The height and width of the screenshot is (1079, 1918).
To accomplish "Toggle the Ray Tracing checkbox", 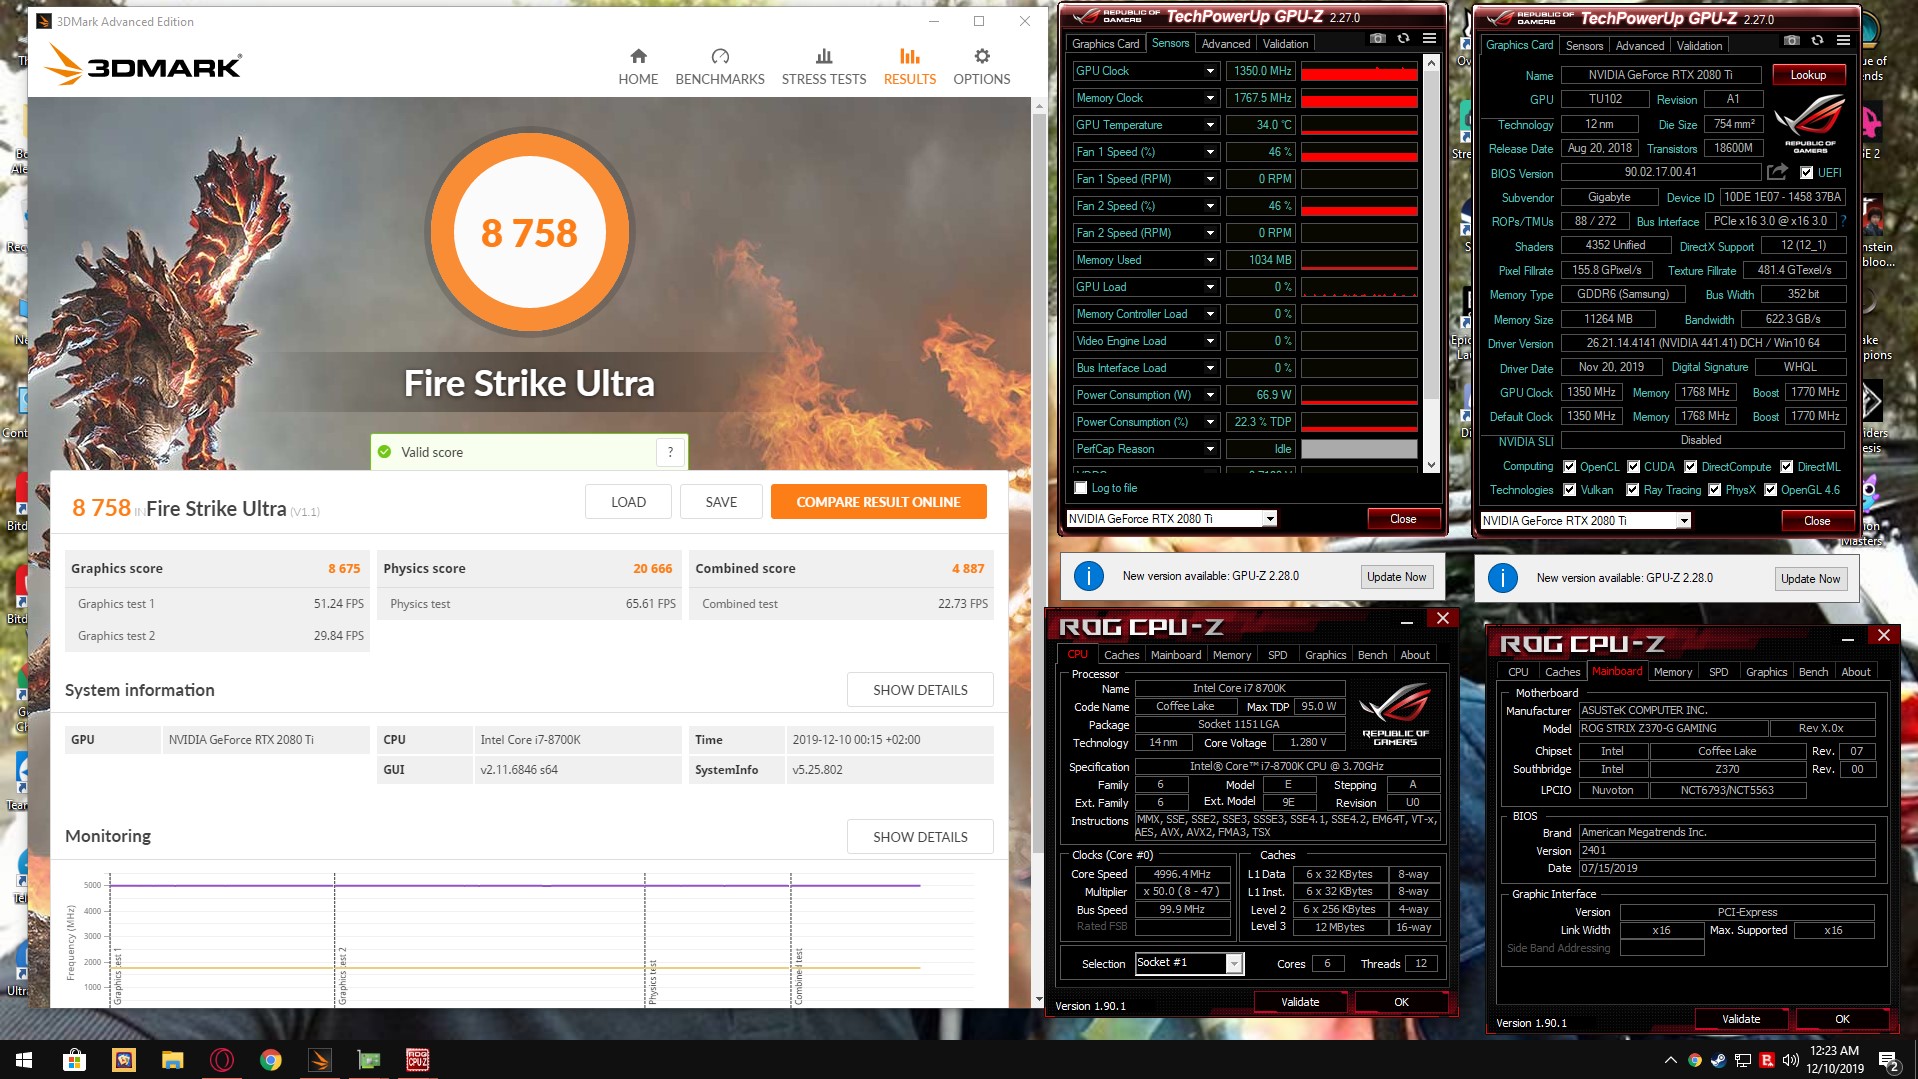I will pyautogui.click(x=1633, y=490).
